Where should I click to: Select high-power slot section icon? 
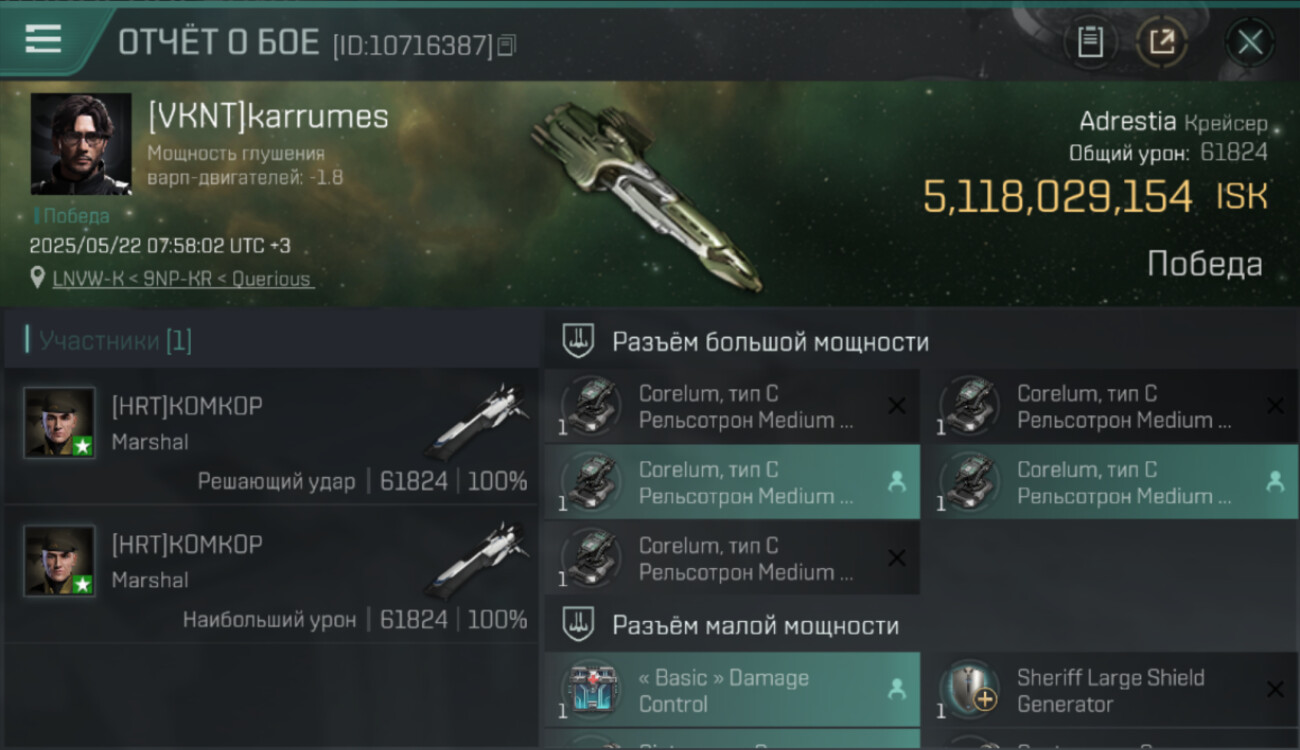[x=578, y=342]
